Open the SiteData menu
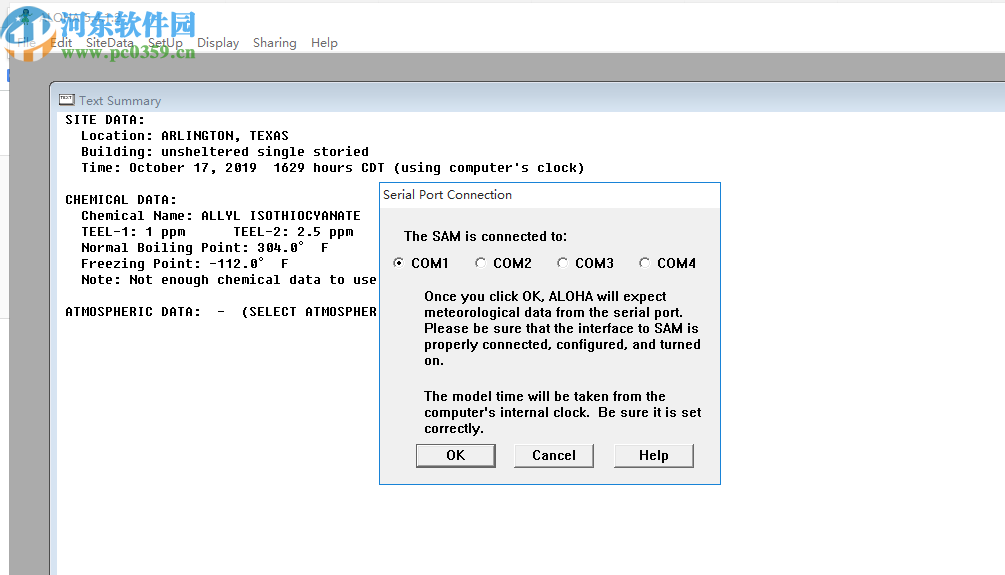This screenshot has height=575, width=1005. [110, 43]
